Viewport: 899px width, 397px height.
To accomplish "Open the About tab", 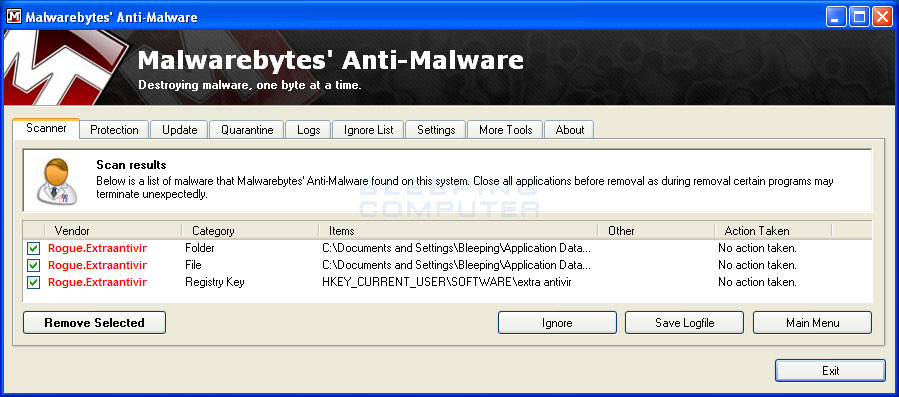I will point(569,130).
